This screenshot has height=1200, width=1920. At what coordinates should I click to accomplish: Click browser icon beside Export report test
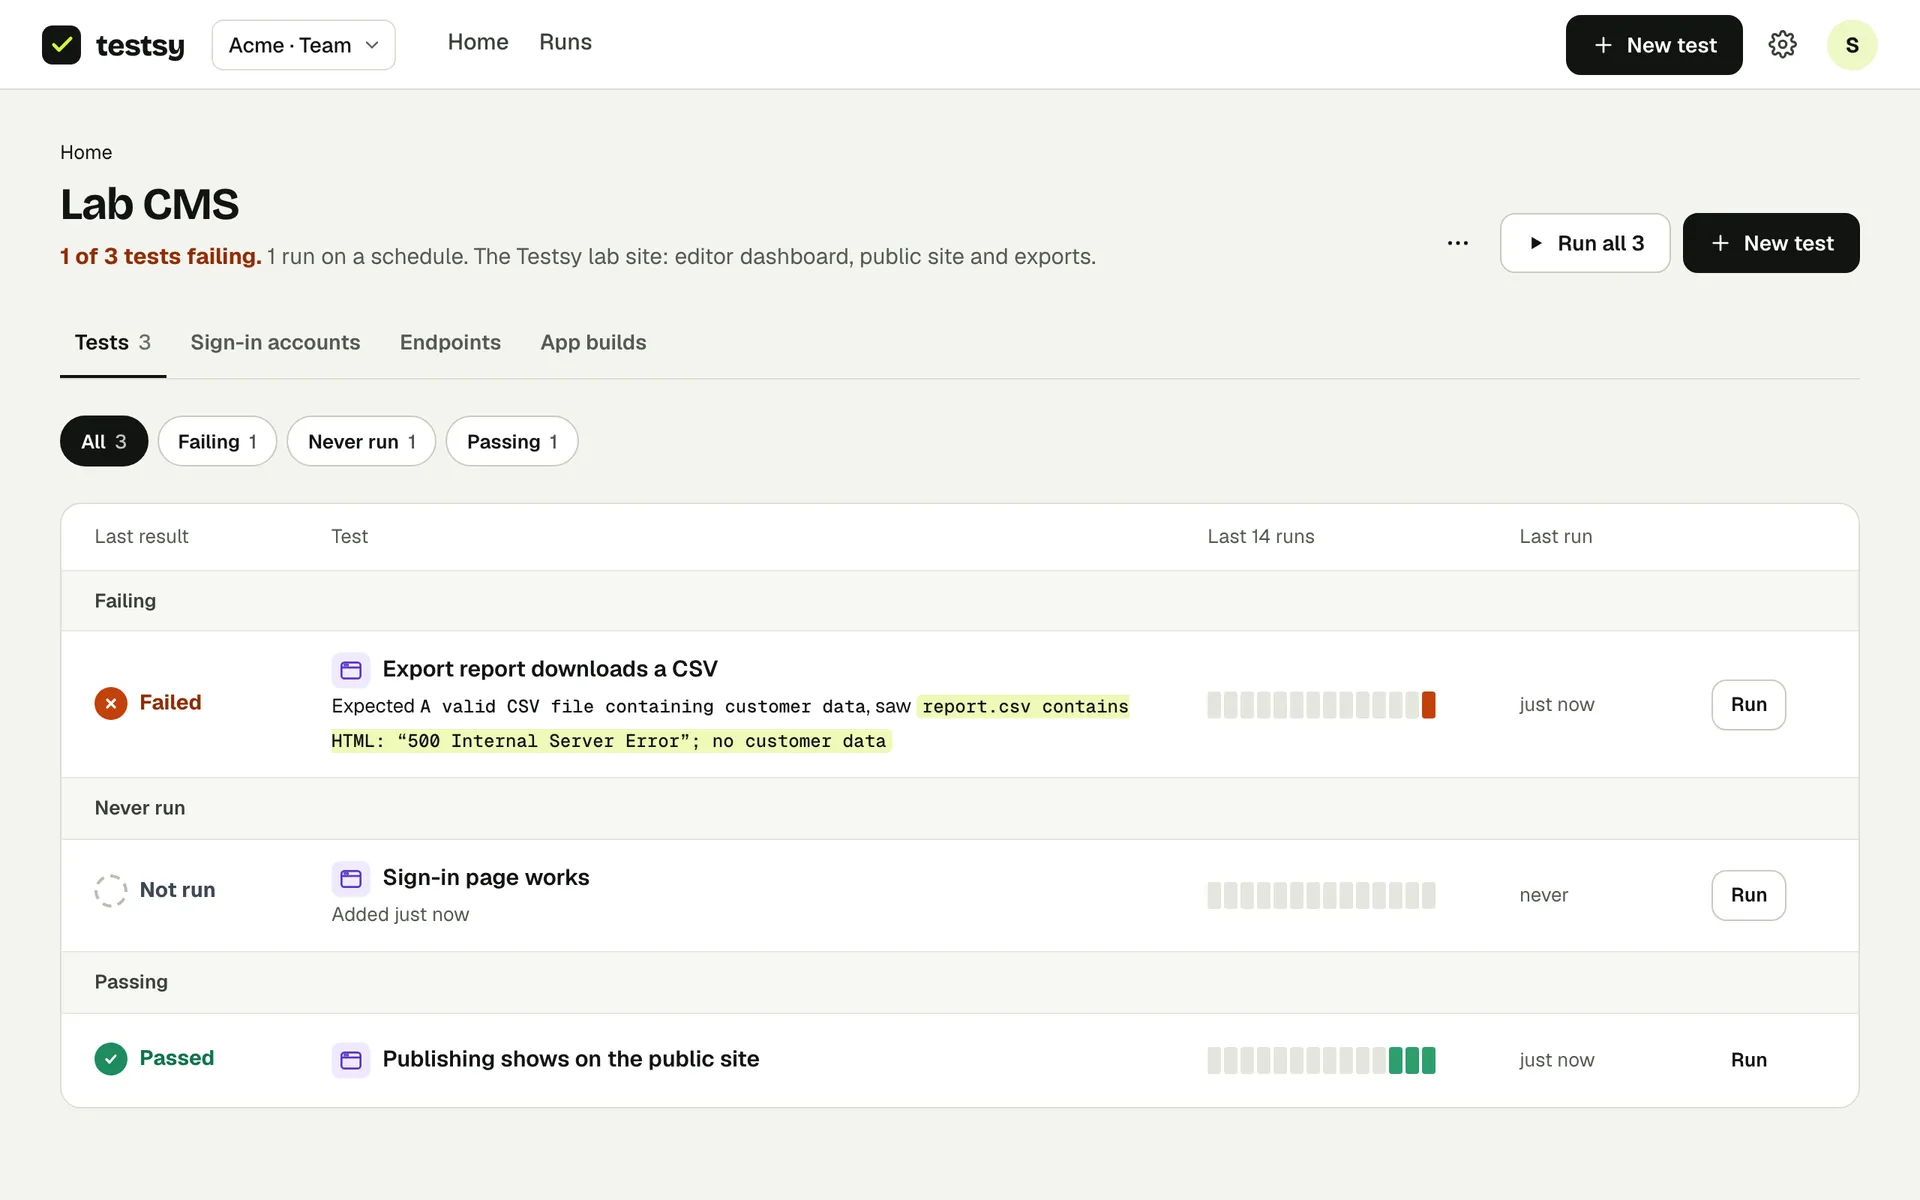[351, 670]
